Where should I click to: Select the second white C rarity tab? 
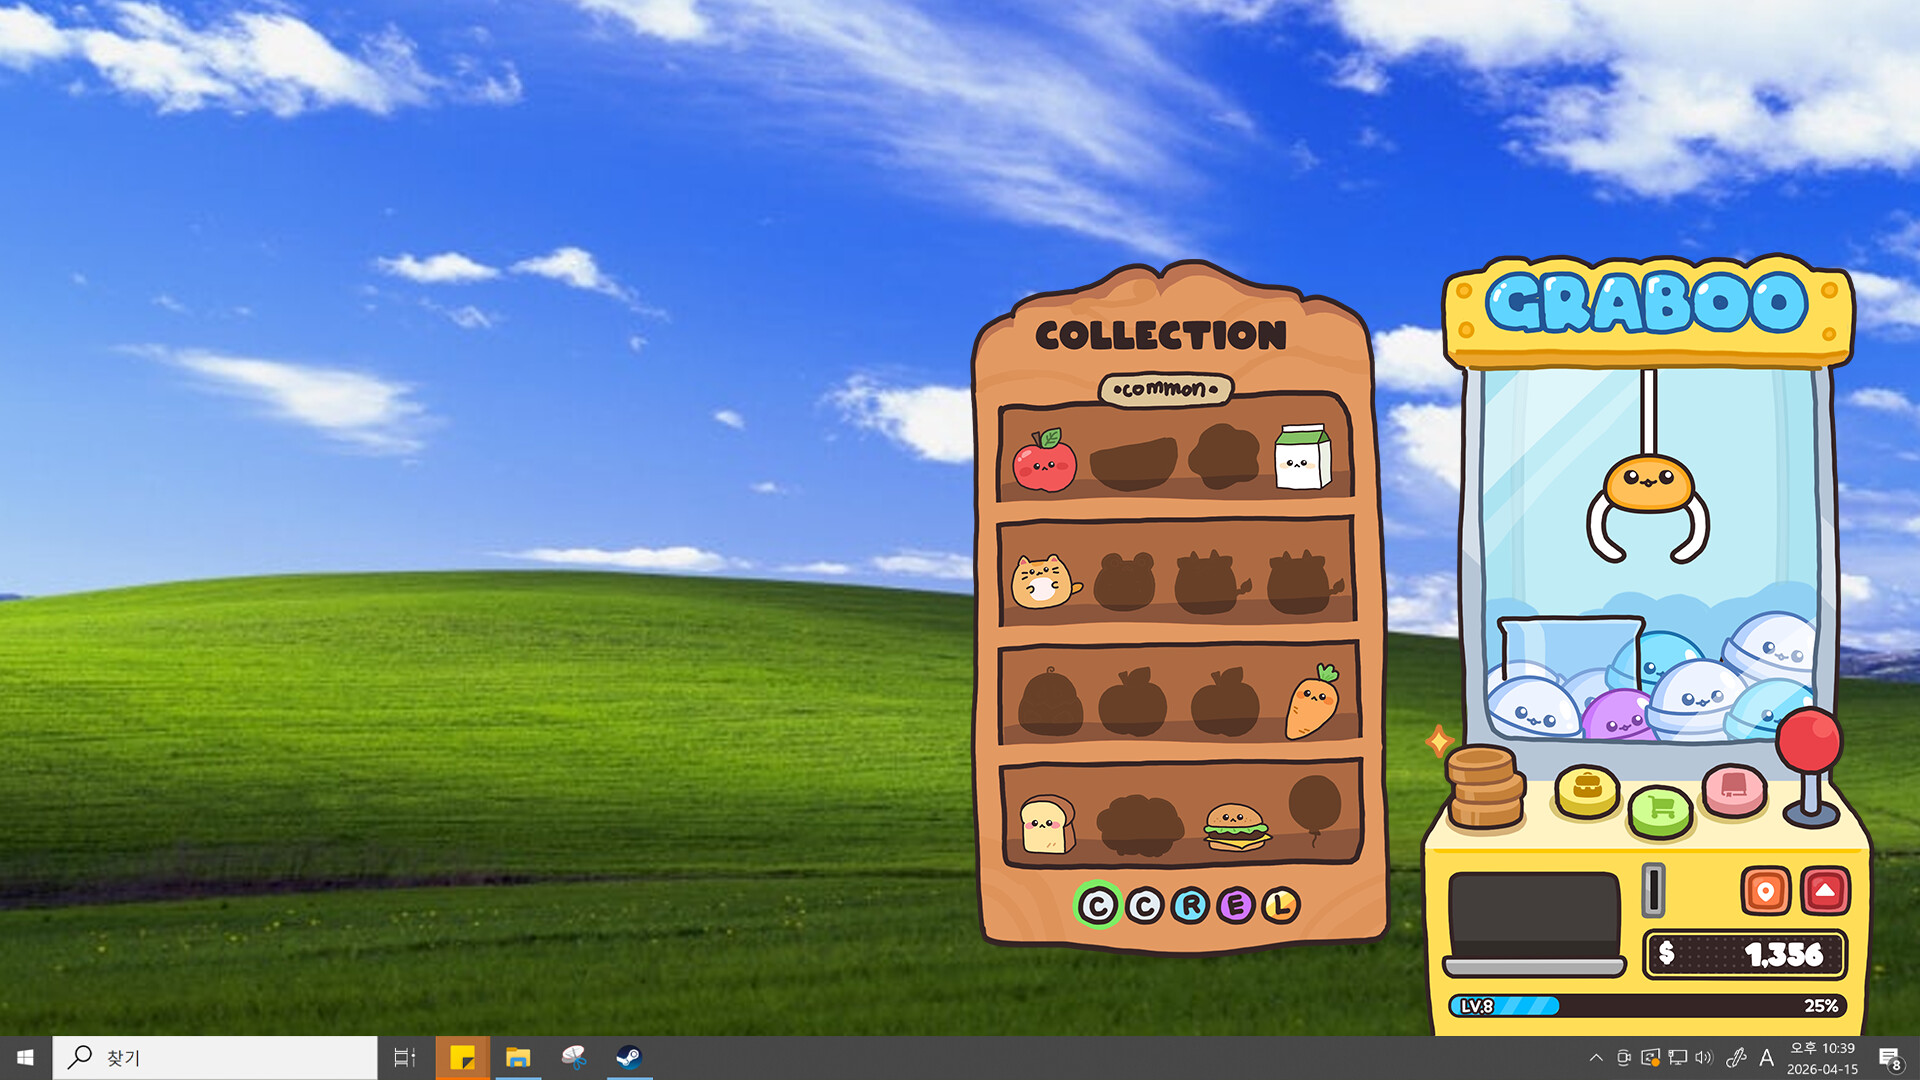1144,906
